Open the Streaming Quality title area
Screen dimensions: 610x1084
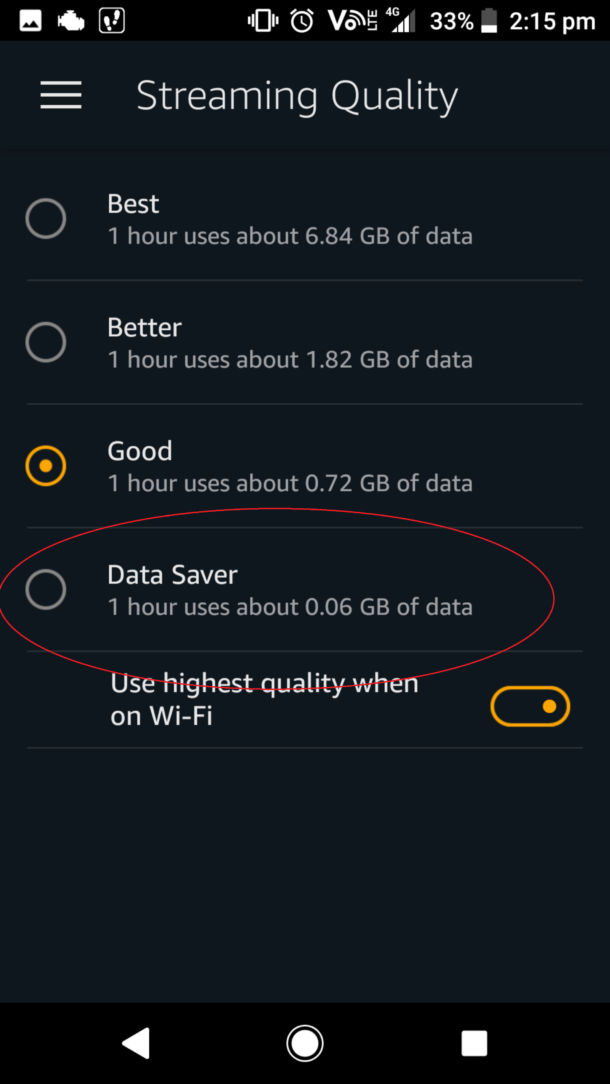click(x=296, y=95)
